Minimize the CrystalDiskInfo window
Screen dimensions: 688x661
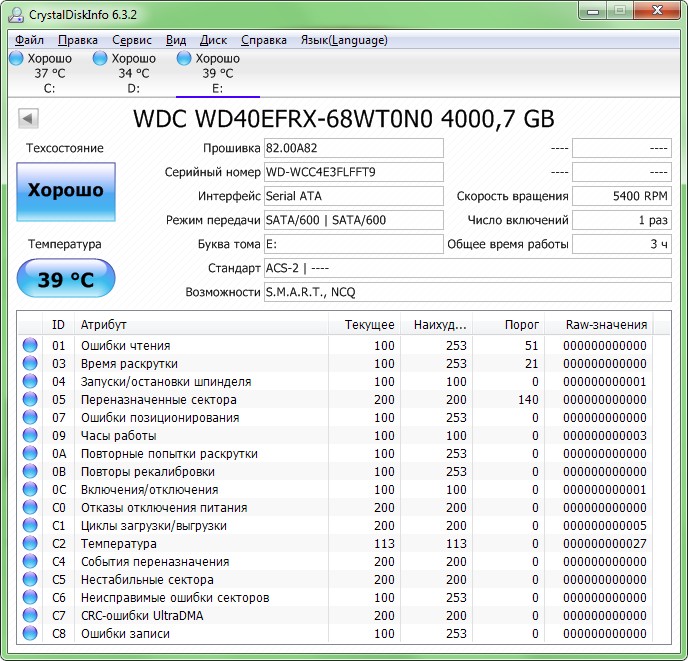(593, 11)
